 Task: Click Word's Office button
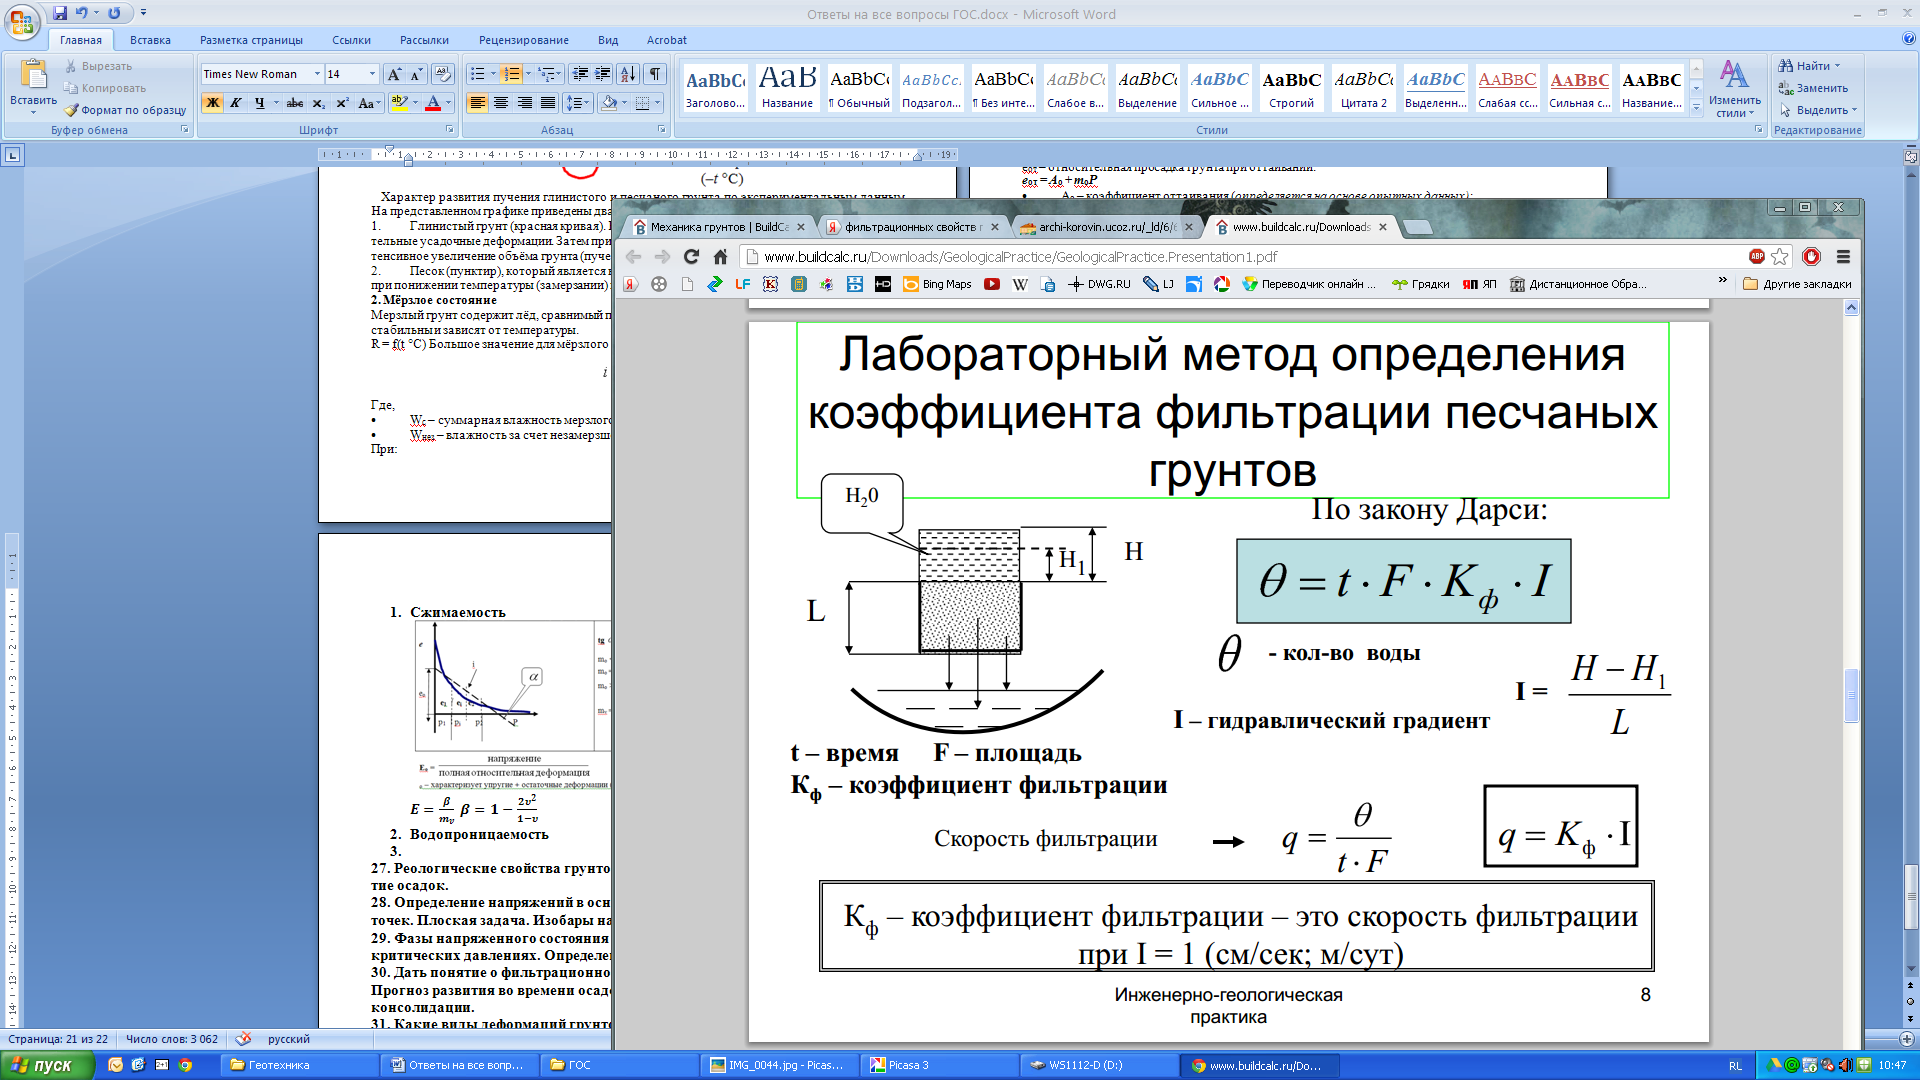pyautogui.click(x=22, y=20)
